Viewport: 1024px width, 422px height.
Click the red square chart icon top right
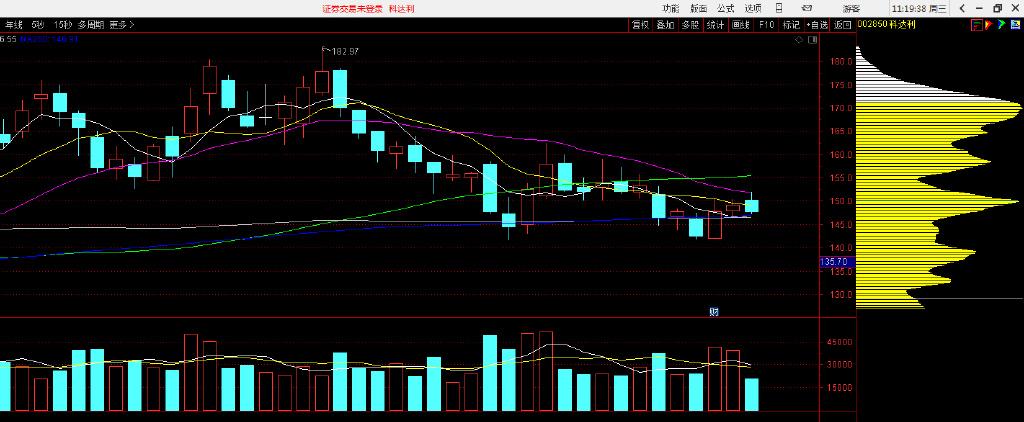[x=977, y=25]
